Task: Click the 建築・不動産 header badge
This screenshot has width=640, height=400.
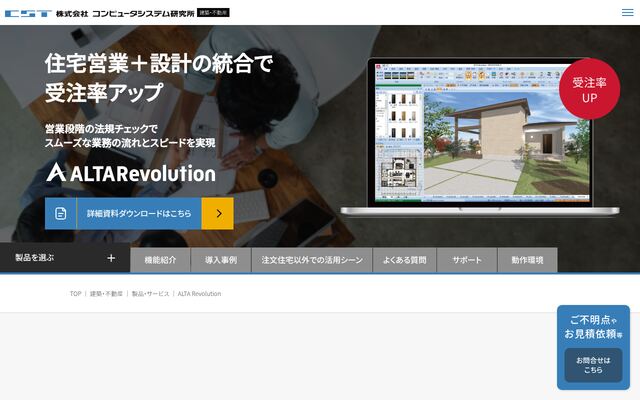Action: [213, 13]
